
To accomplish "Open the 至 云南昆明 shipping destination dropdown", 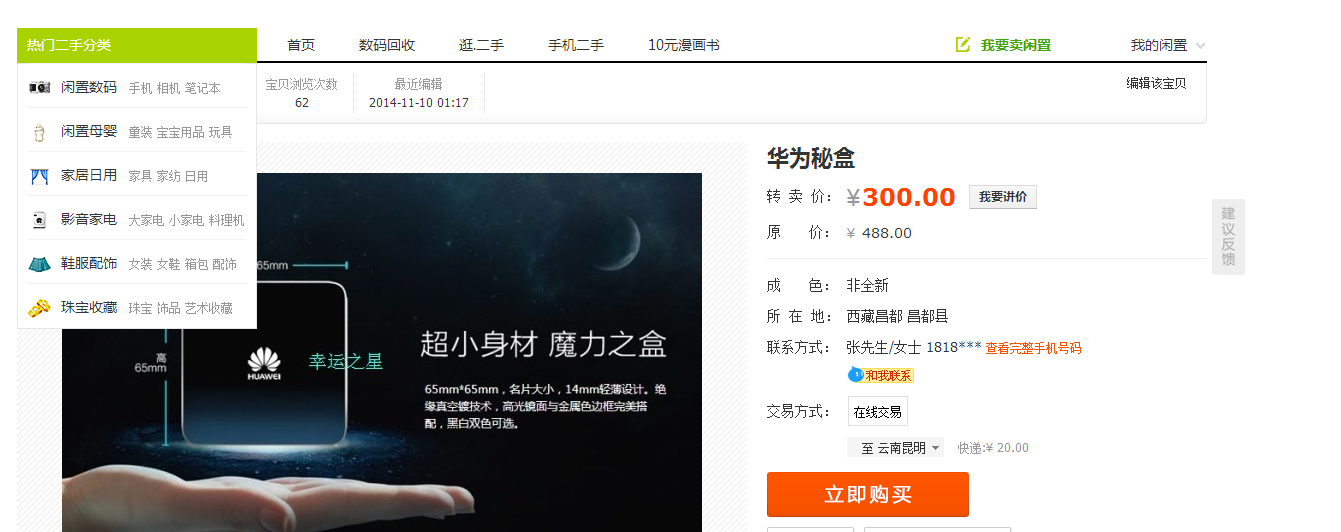I will pyautogui.click(x=895, y=448).
